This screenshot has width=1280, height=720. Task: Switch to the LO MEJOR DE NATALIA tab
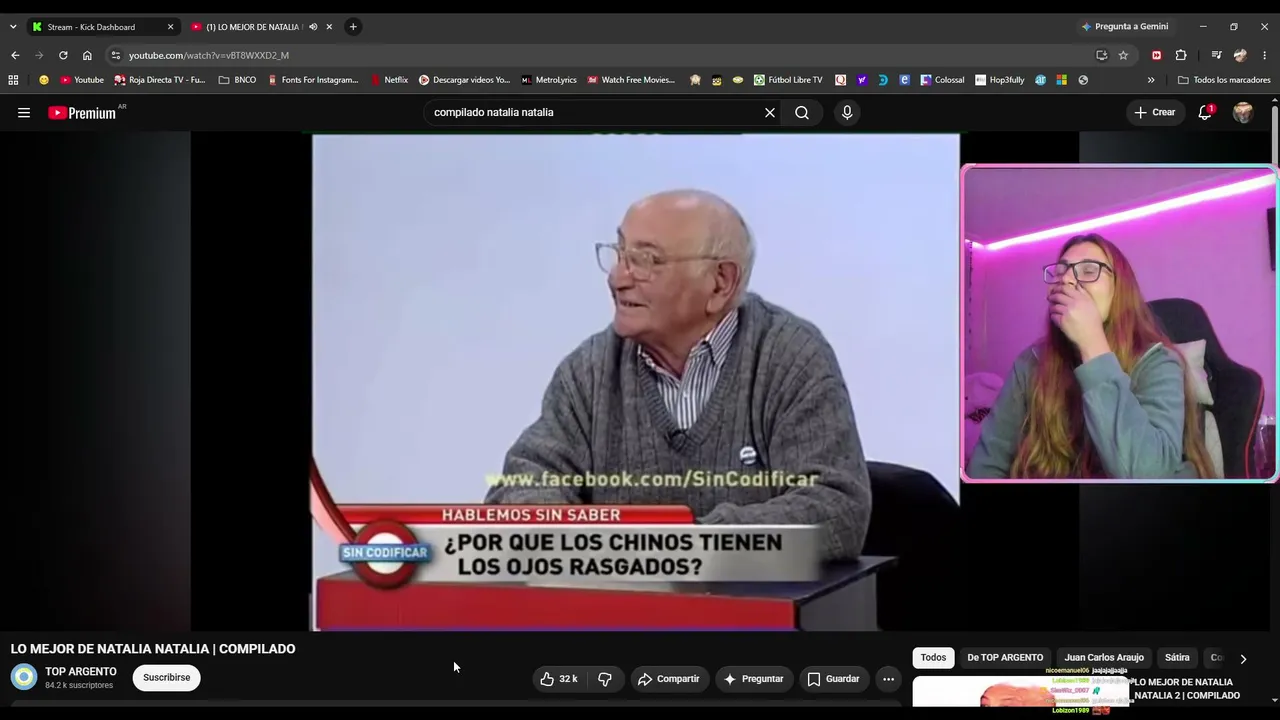coord(261,27)
